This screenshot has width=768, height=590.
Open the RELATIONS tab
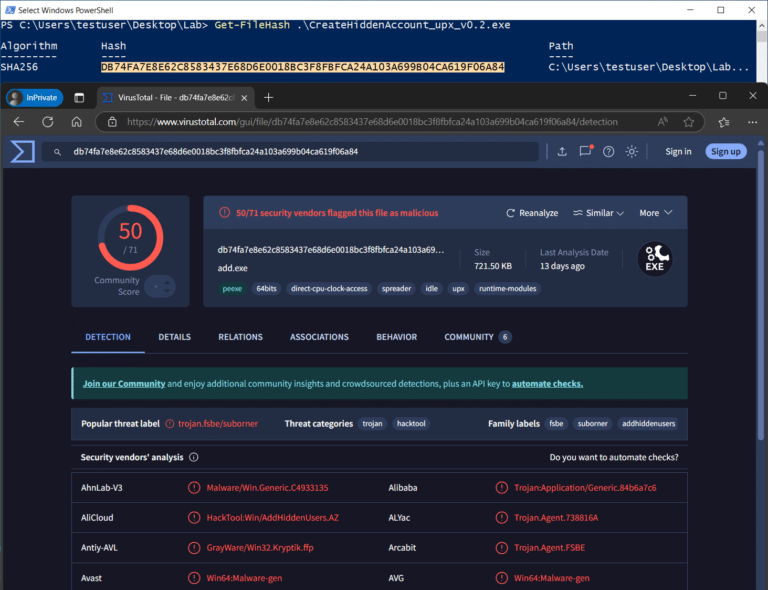(x=240, y=337)
